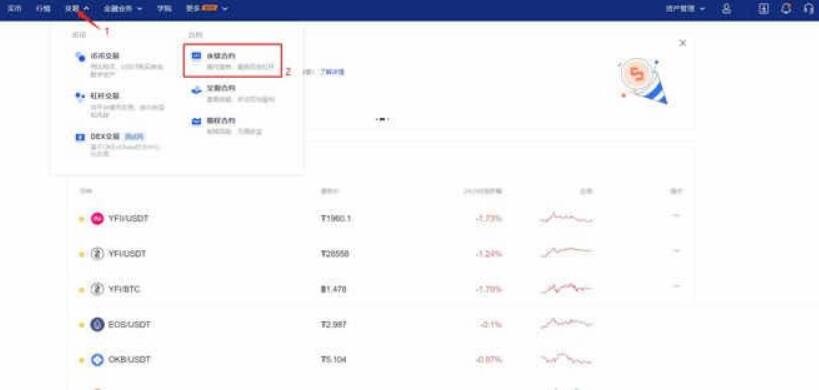The width and height of the screenshot is (819, 390).
Task: Click the EOS/USDT coin icon
Action: [x=97, y=325]
